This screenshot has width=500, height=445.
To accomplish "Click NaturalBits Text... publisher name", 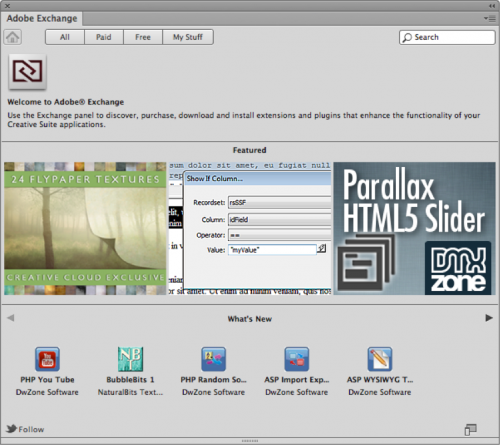I will 130,392.
